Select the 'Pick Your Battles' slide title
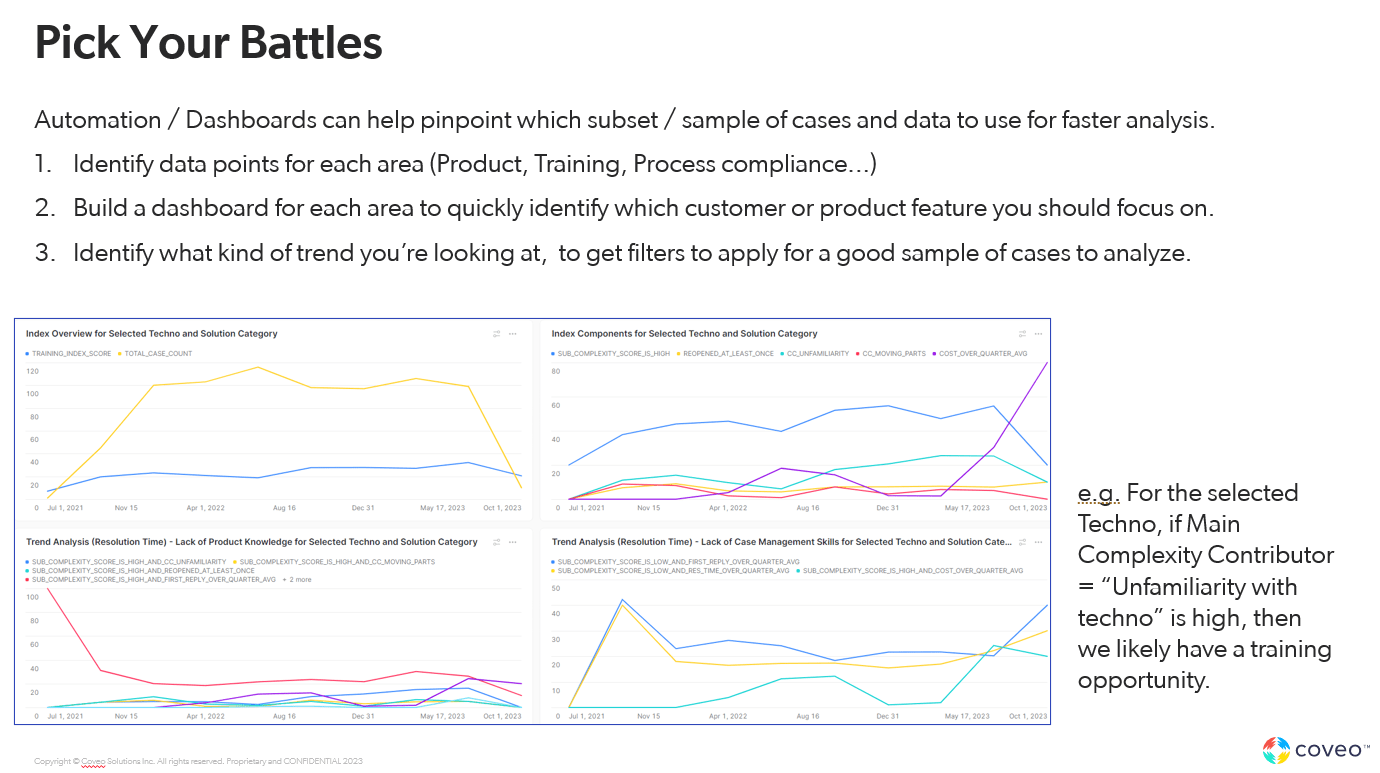Image resolution: width=1380 pixels, height=773 pixels. [208, 43]
